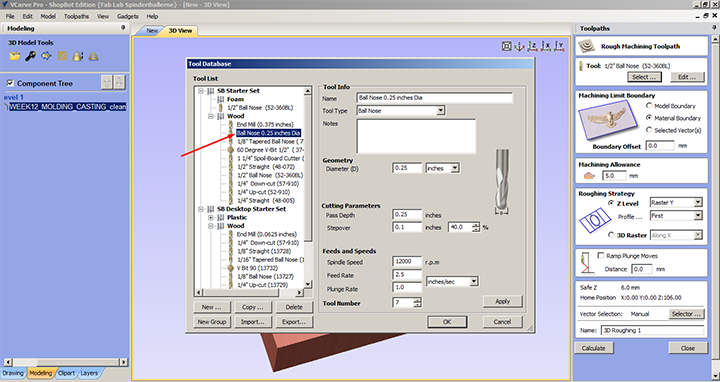The height and width of the screenshot is (382, 720).
Task: Click the diagonal split square model tool icon
Action: [62, 56]
